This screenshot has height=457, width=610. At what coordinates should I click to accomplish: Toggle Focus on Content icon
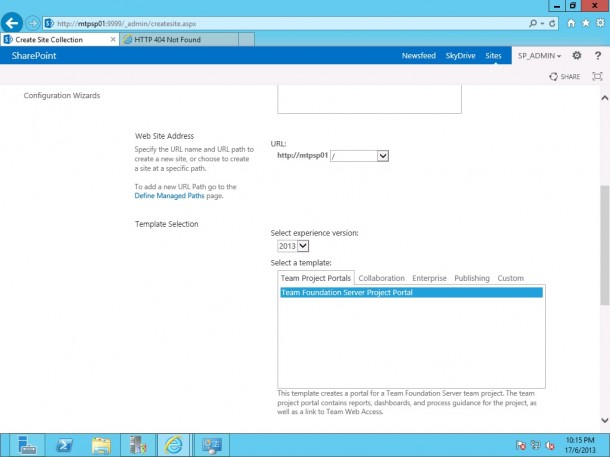pos(597,76)
